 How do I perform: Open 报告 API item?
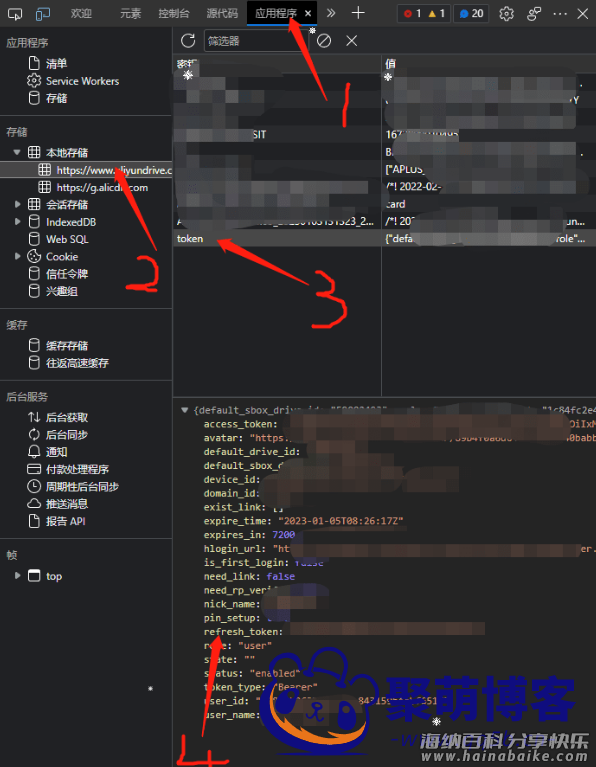click(x=66, y=521)
